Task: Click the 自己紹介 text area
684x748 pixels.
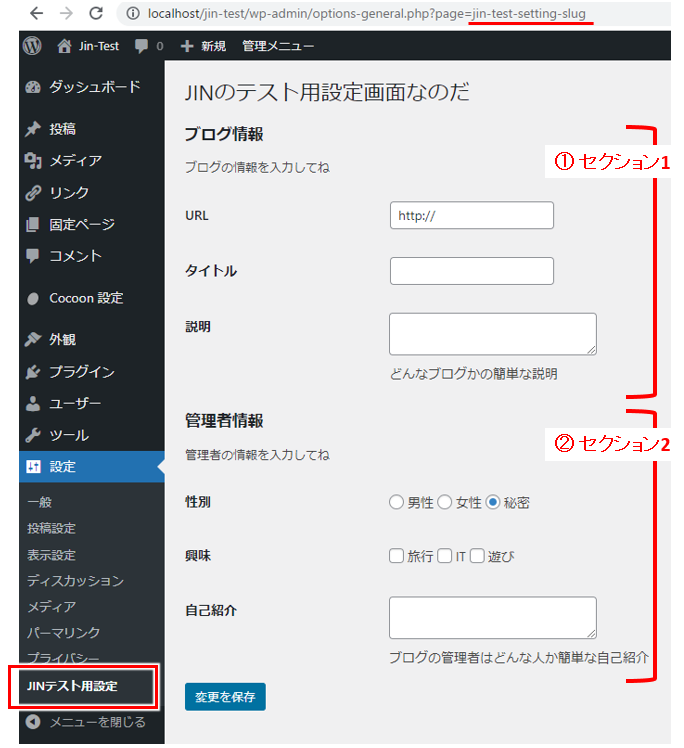Action: pos(493,617)
